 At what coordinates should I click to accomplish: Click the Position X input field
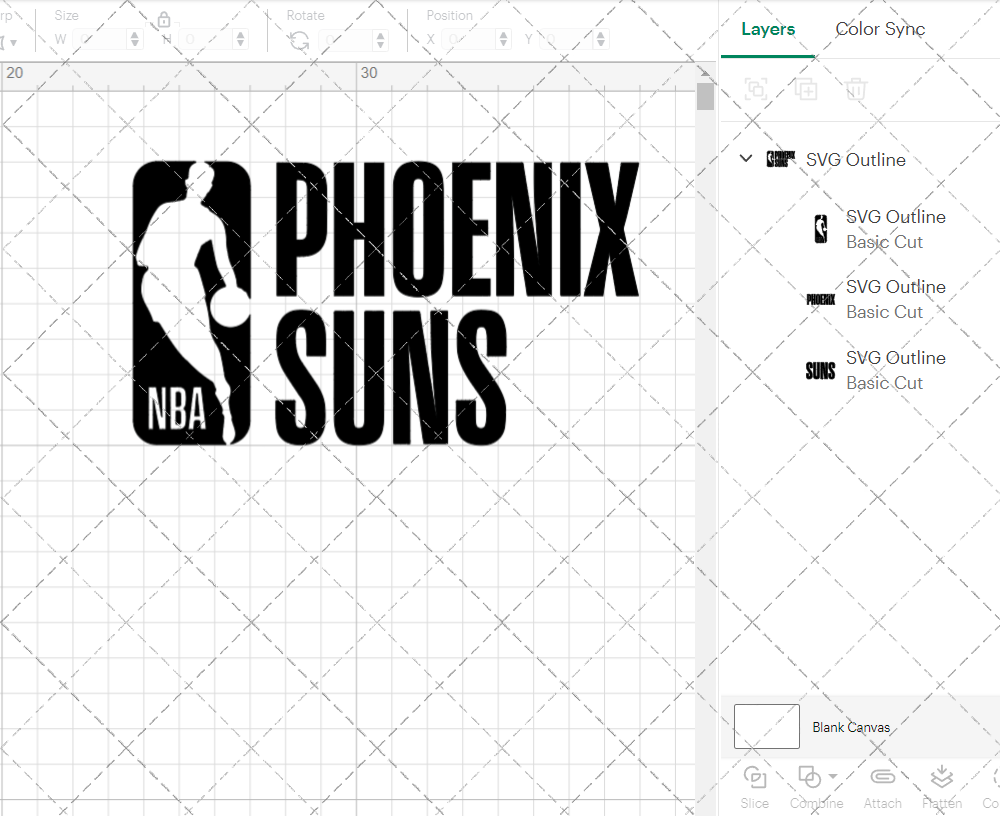(x=468, y=40)
